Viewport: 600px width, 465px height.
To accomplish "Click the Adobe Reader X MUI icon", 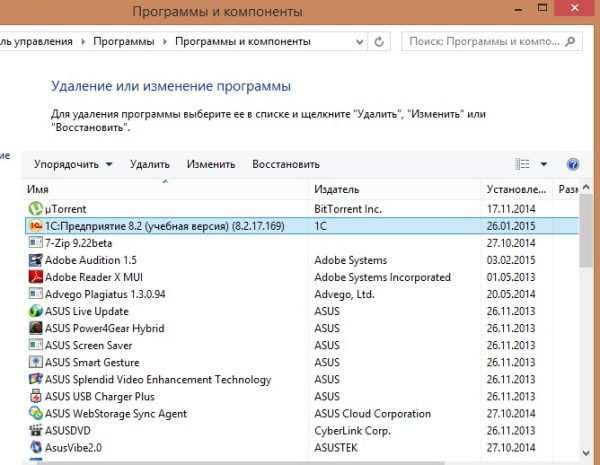I will pyautogui.click(x=36, y=277).
